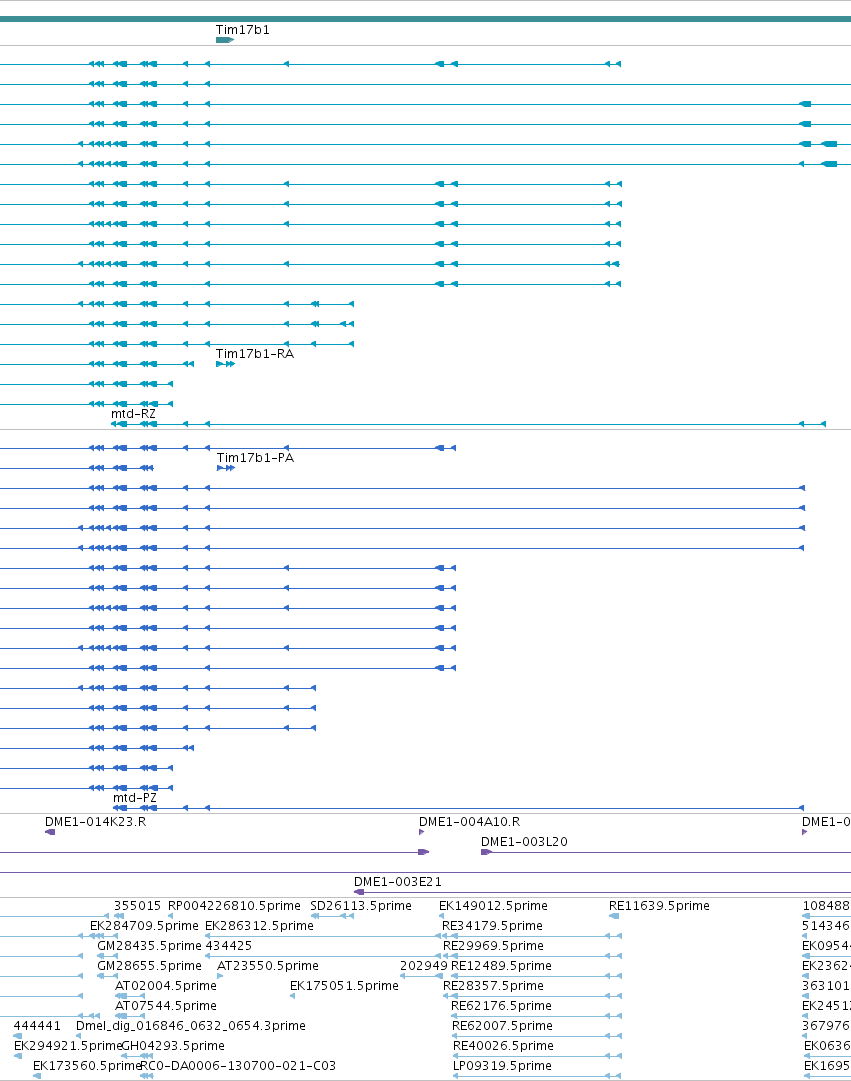Image resolution: width=851 pixels, height=1081 pixels.
Task: Open EST EK284709.5prime
Action: coord(144,926)
